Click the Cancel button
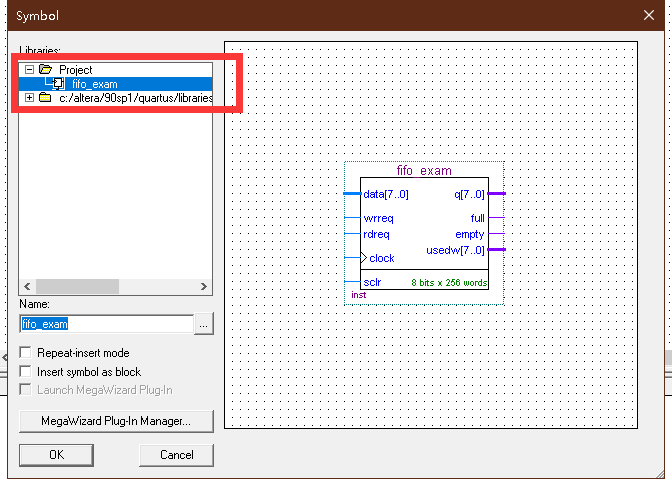 pyautogui.click(x=177, y=455)
